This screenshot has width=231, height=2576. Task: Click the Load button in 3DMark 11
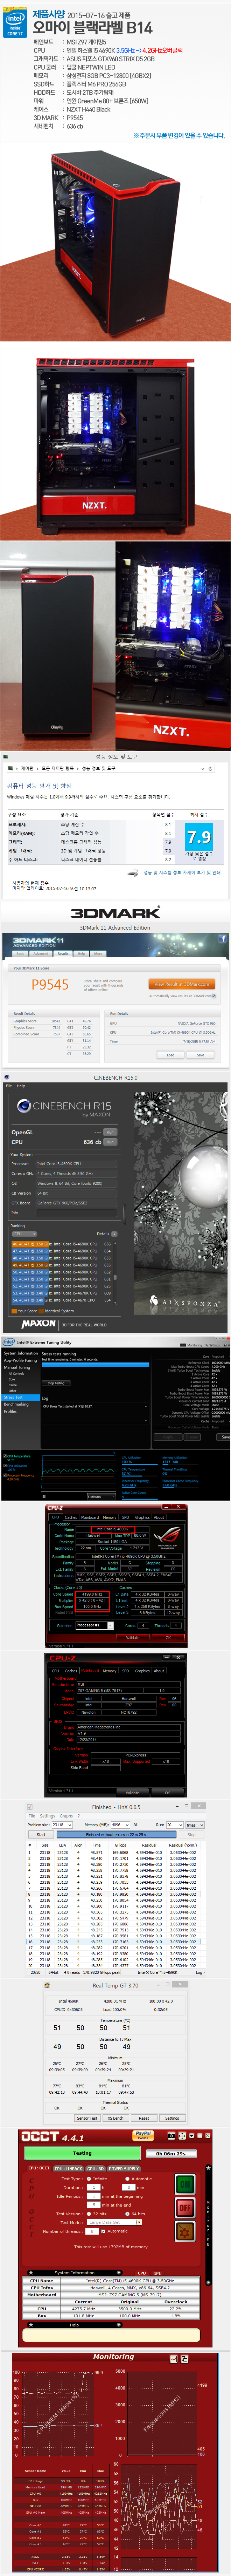point(170,1055)
